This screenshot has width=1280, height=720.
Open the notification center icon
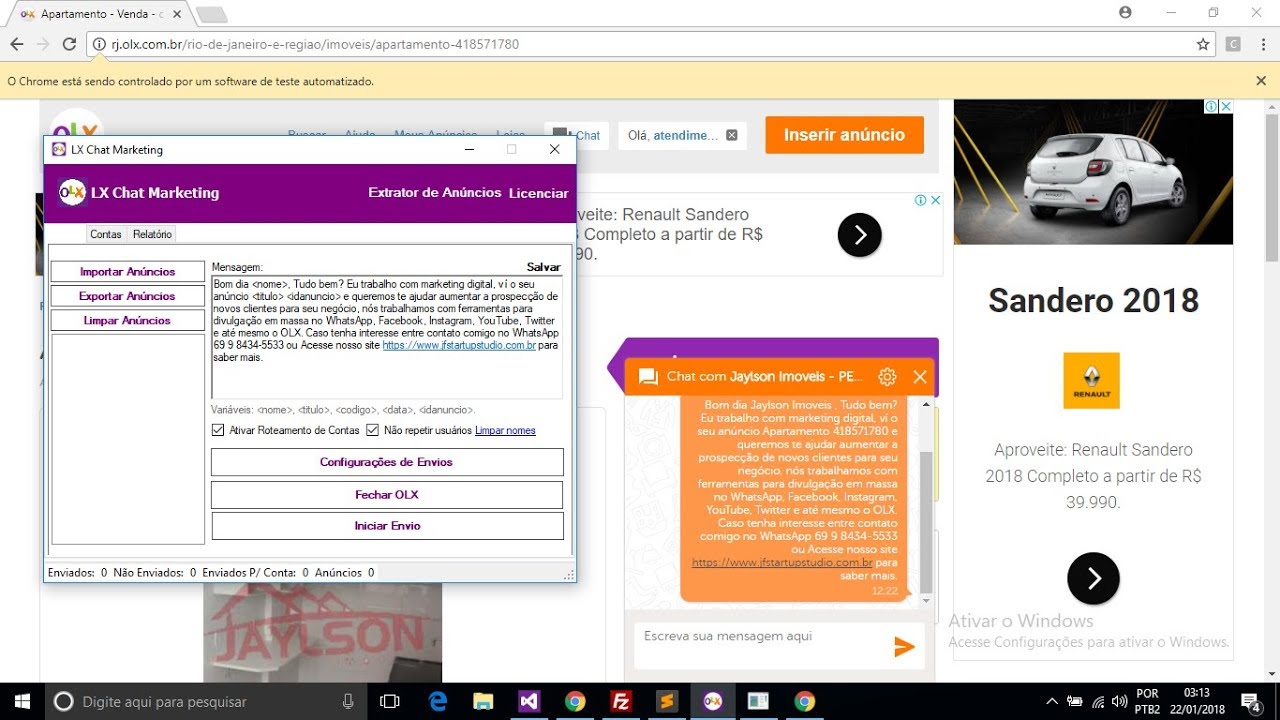[x=1250, y=701]
